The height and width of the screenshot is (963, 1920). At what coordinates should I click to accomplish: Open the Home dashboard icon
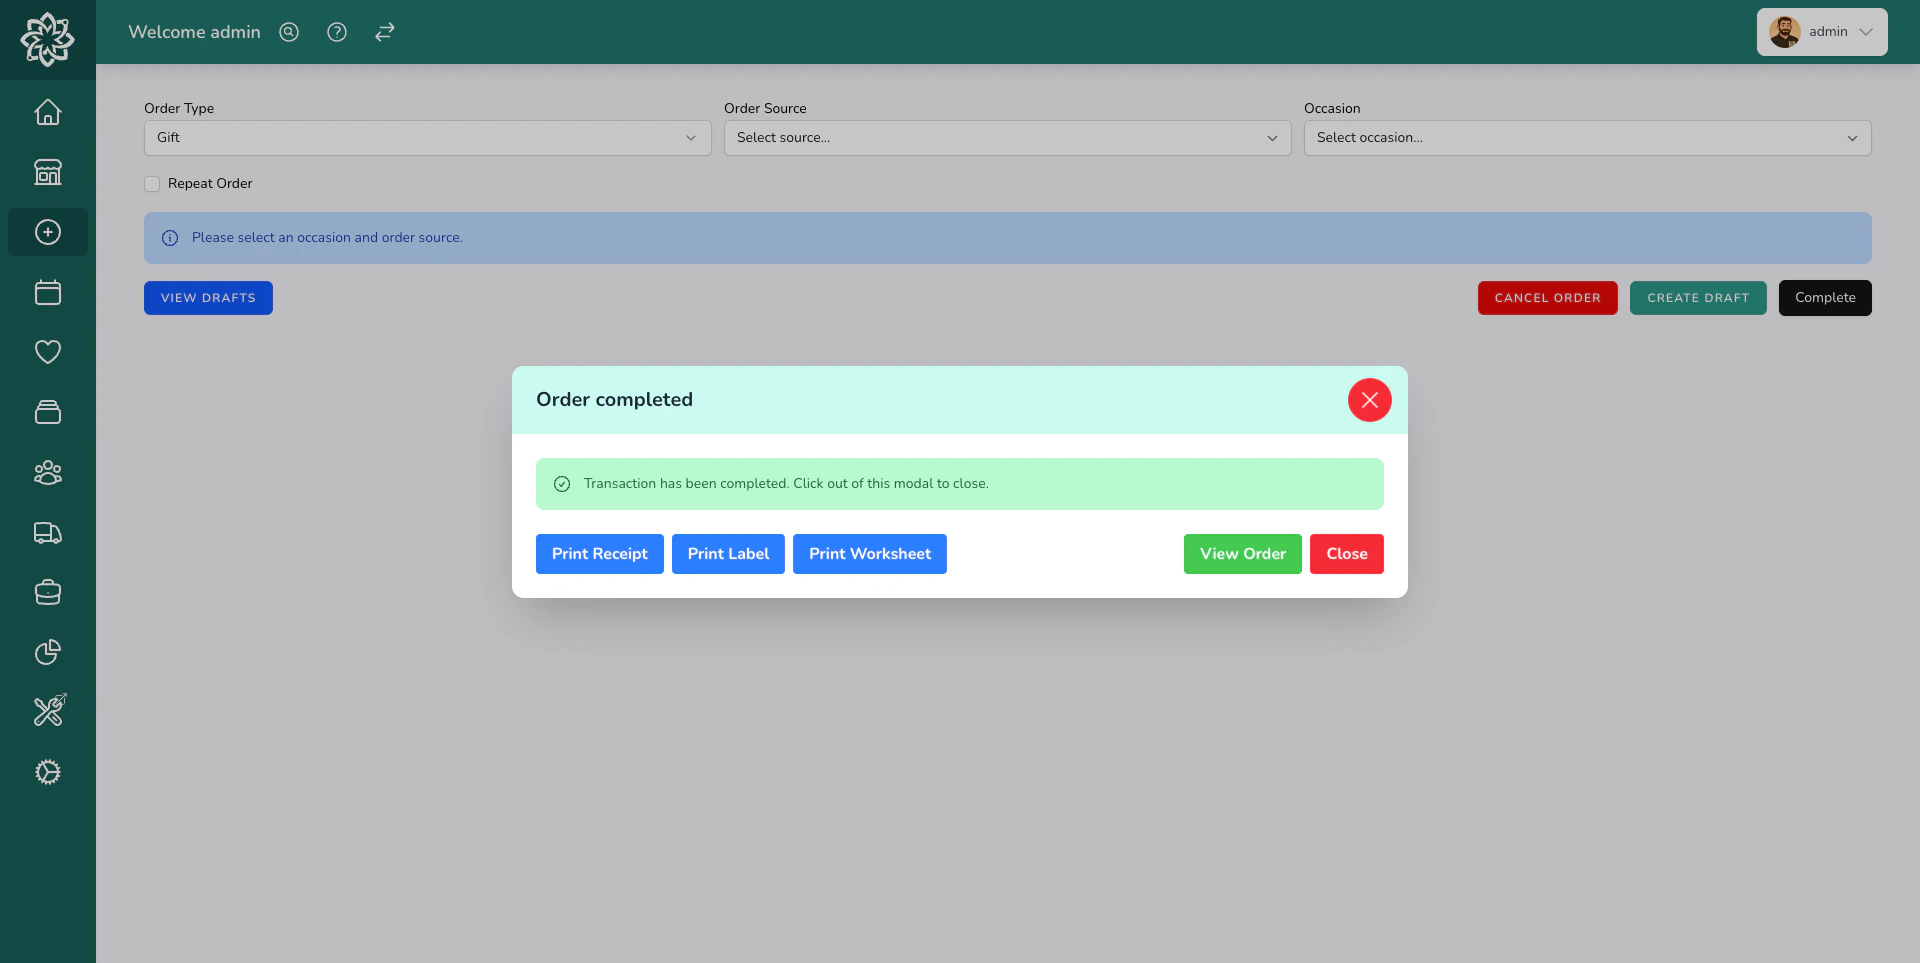click(47, 112)
